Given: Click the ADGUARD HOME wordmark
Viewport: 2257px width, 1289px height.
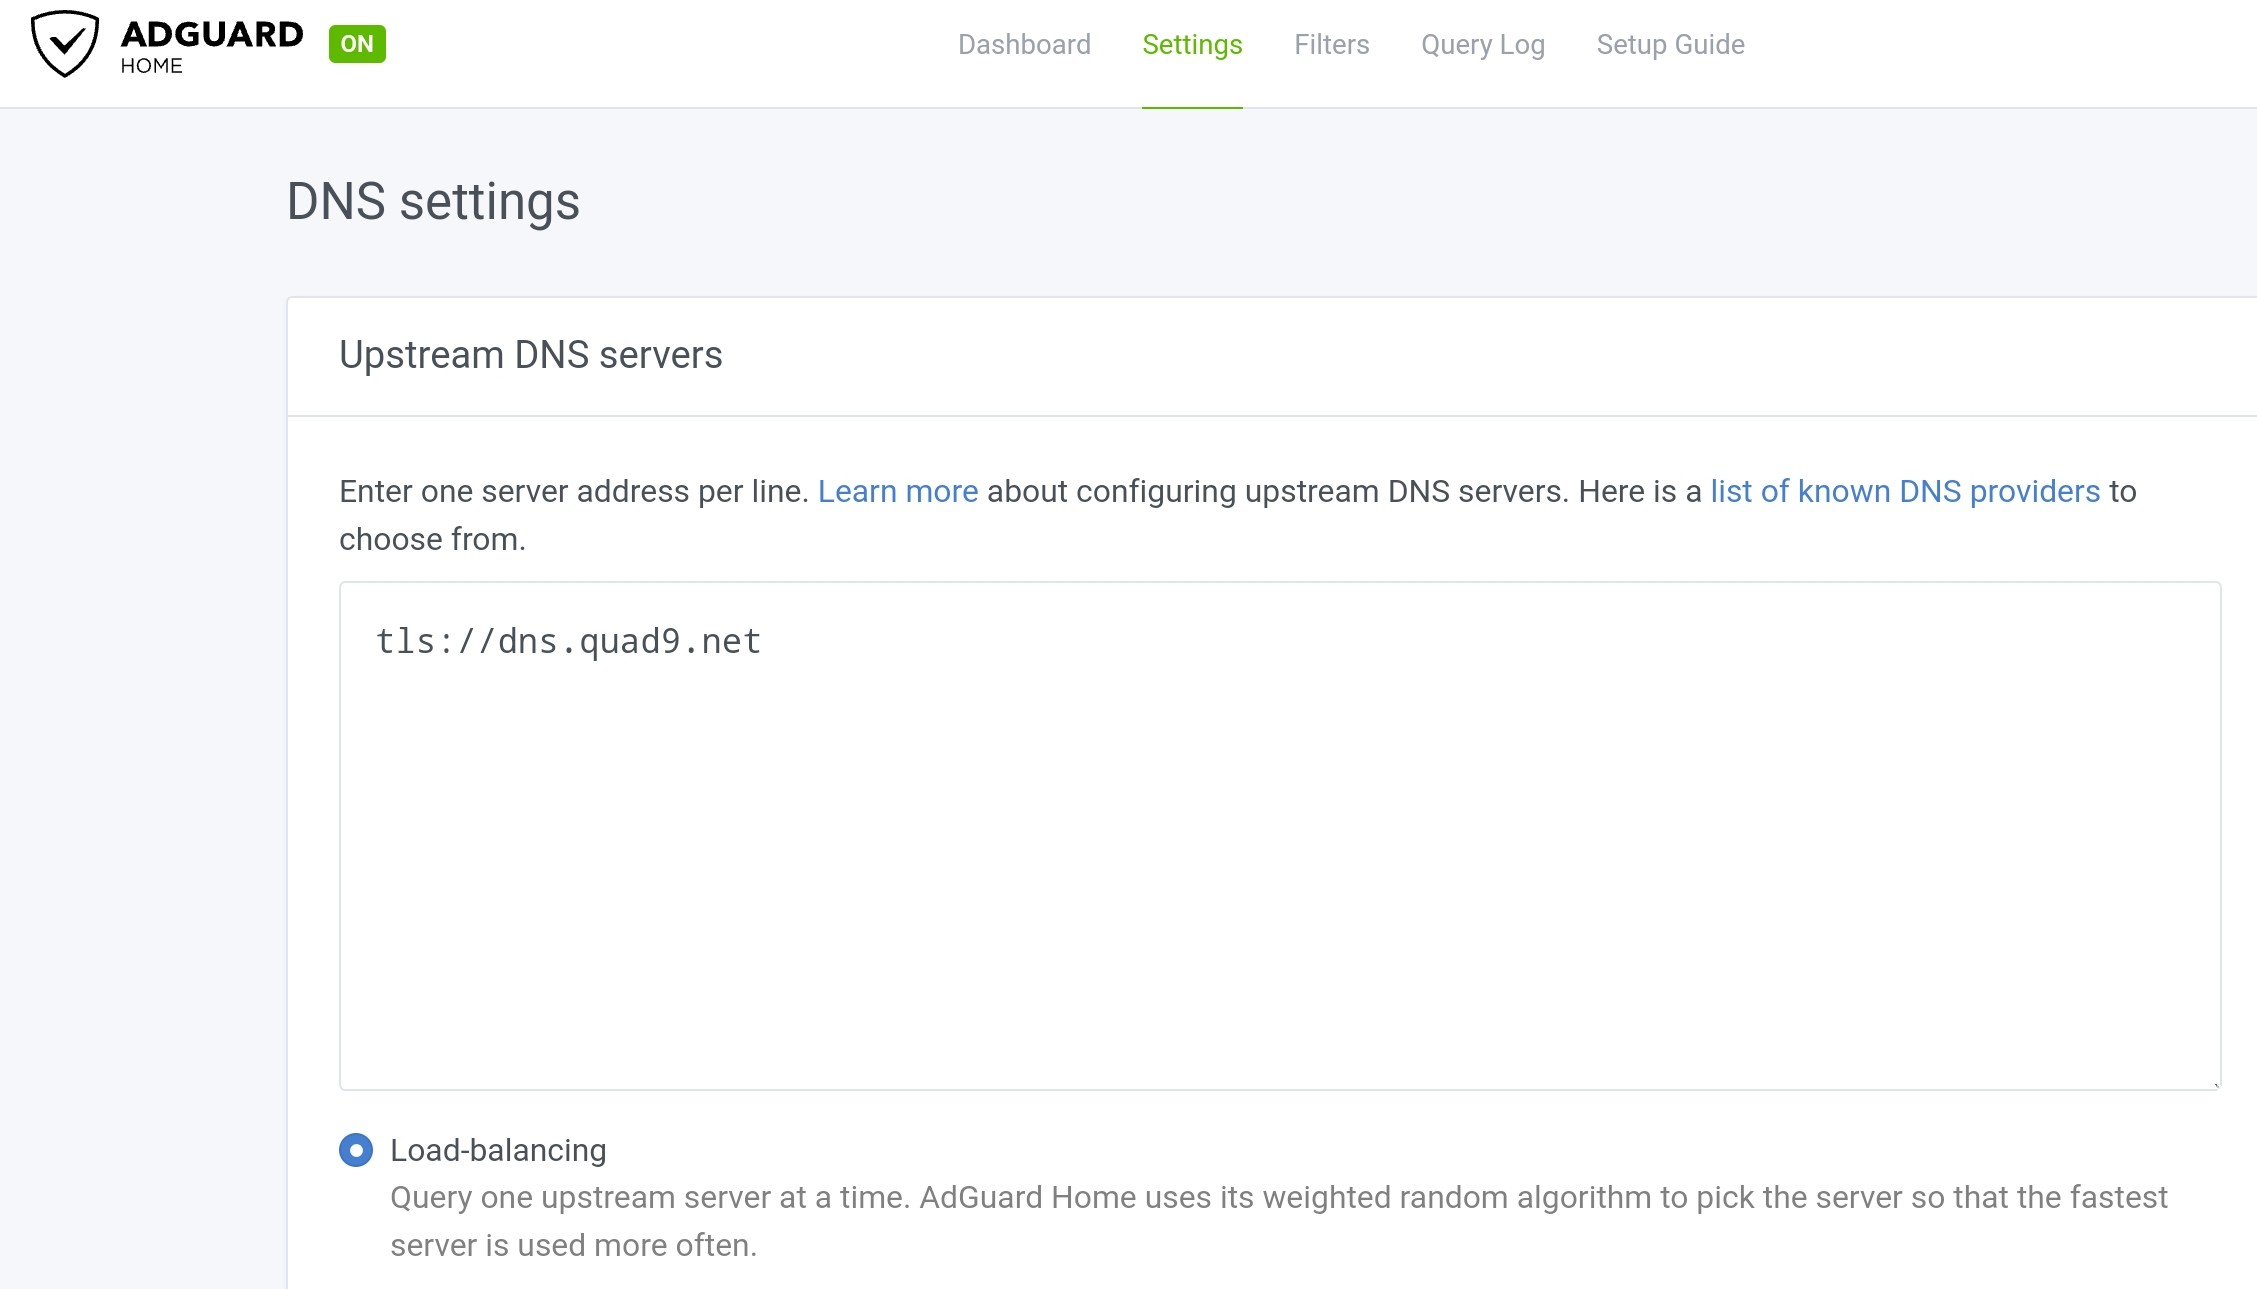Looking at the screenshot, I should [211, 46].
